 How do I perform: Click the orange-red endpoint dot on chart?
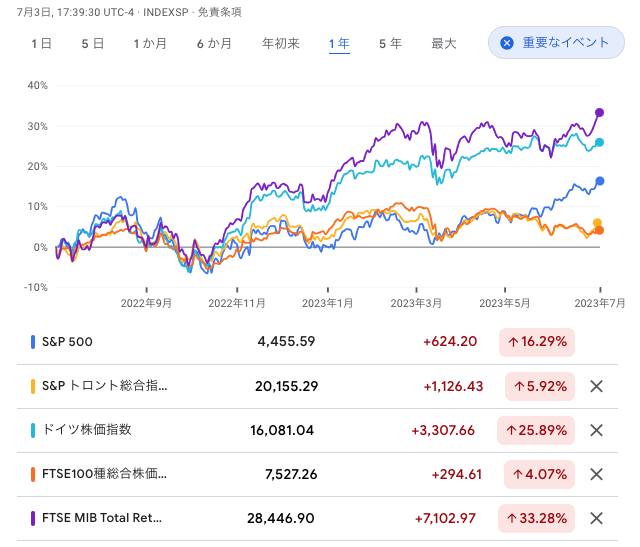599,231
